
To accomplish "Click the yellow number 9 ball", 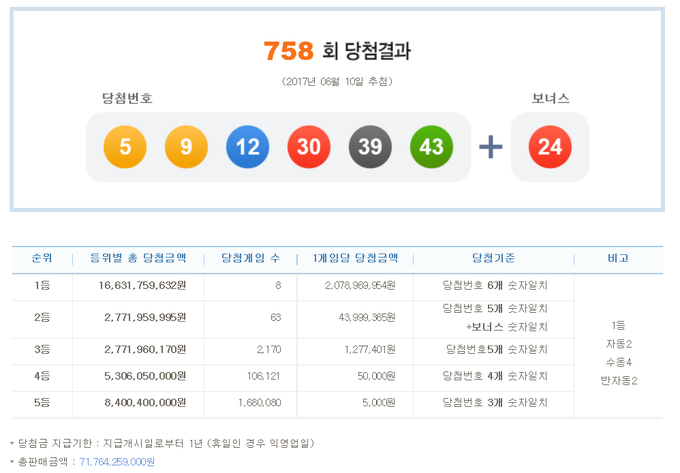I will (185, 147).
